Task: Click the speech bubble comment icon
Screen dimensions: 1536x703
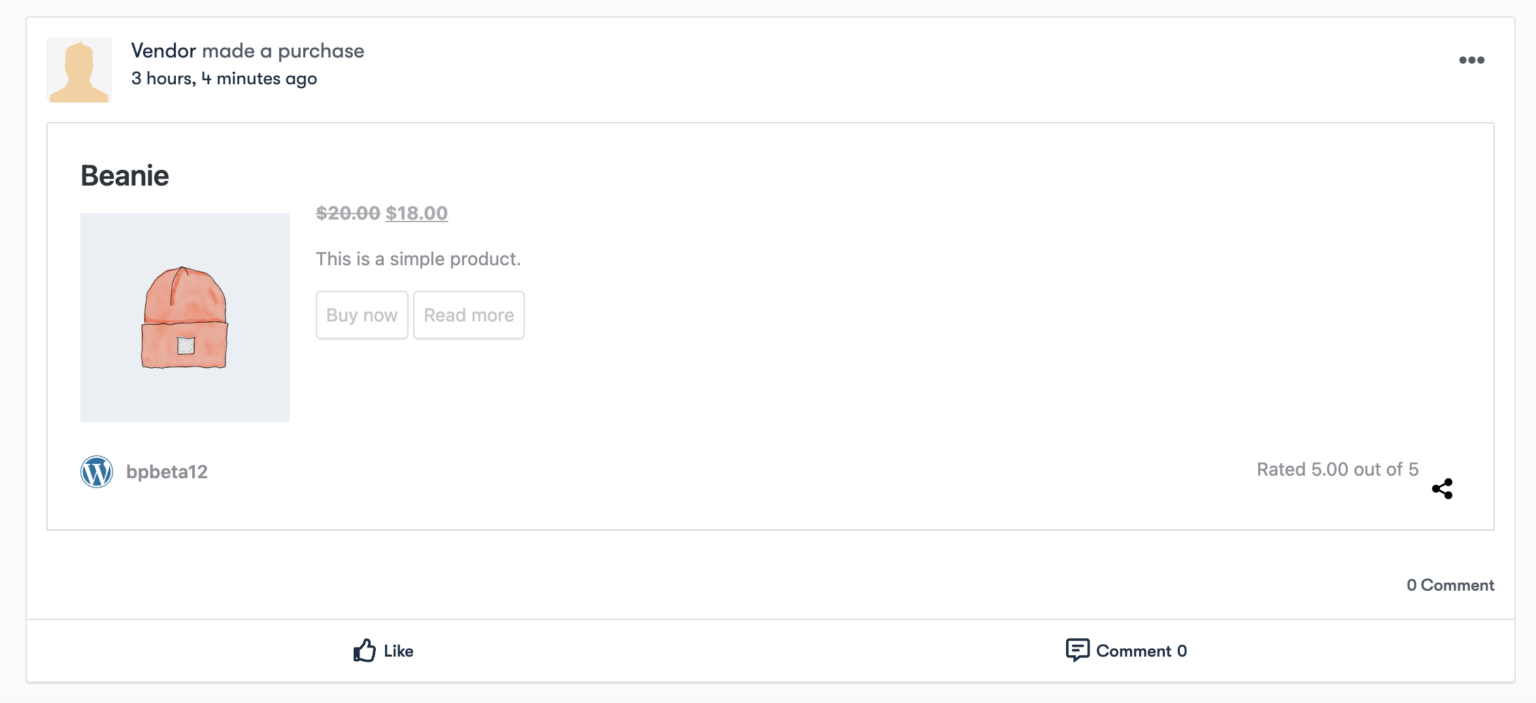Action: [1077, 650]
